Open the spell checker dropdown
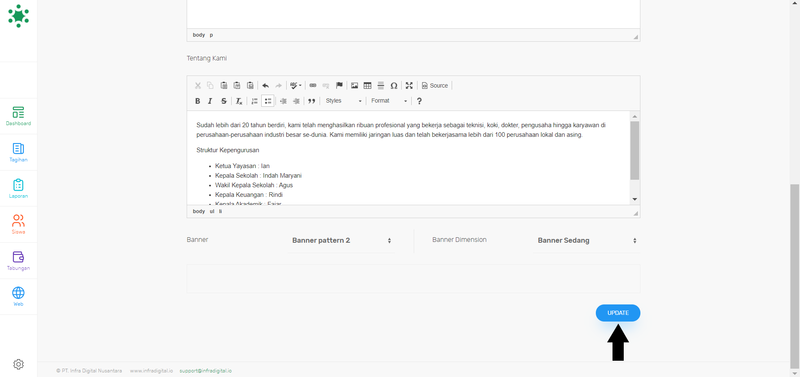The width and height of the screenshot is (800, 377). tap(295, 86)
